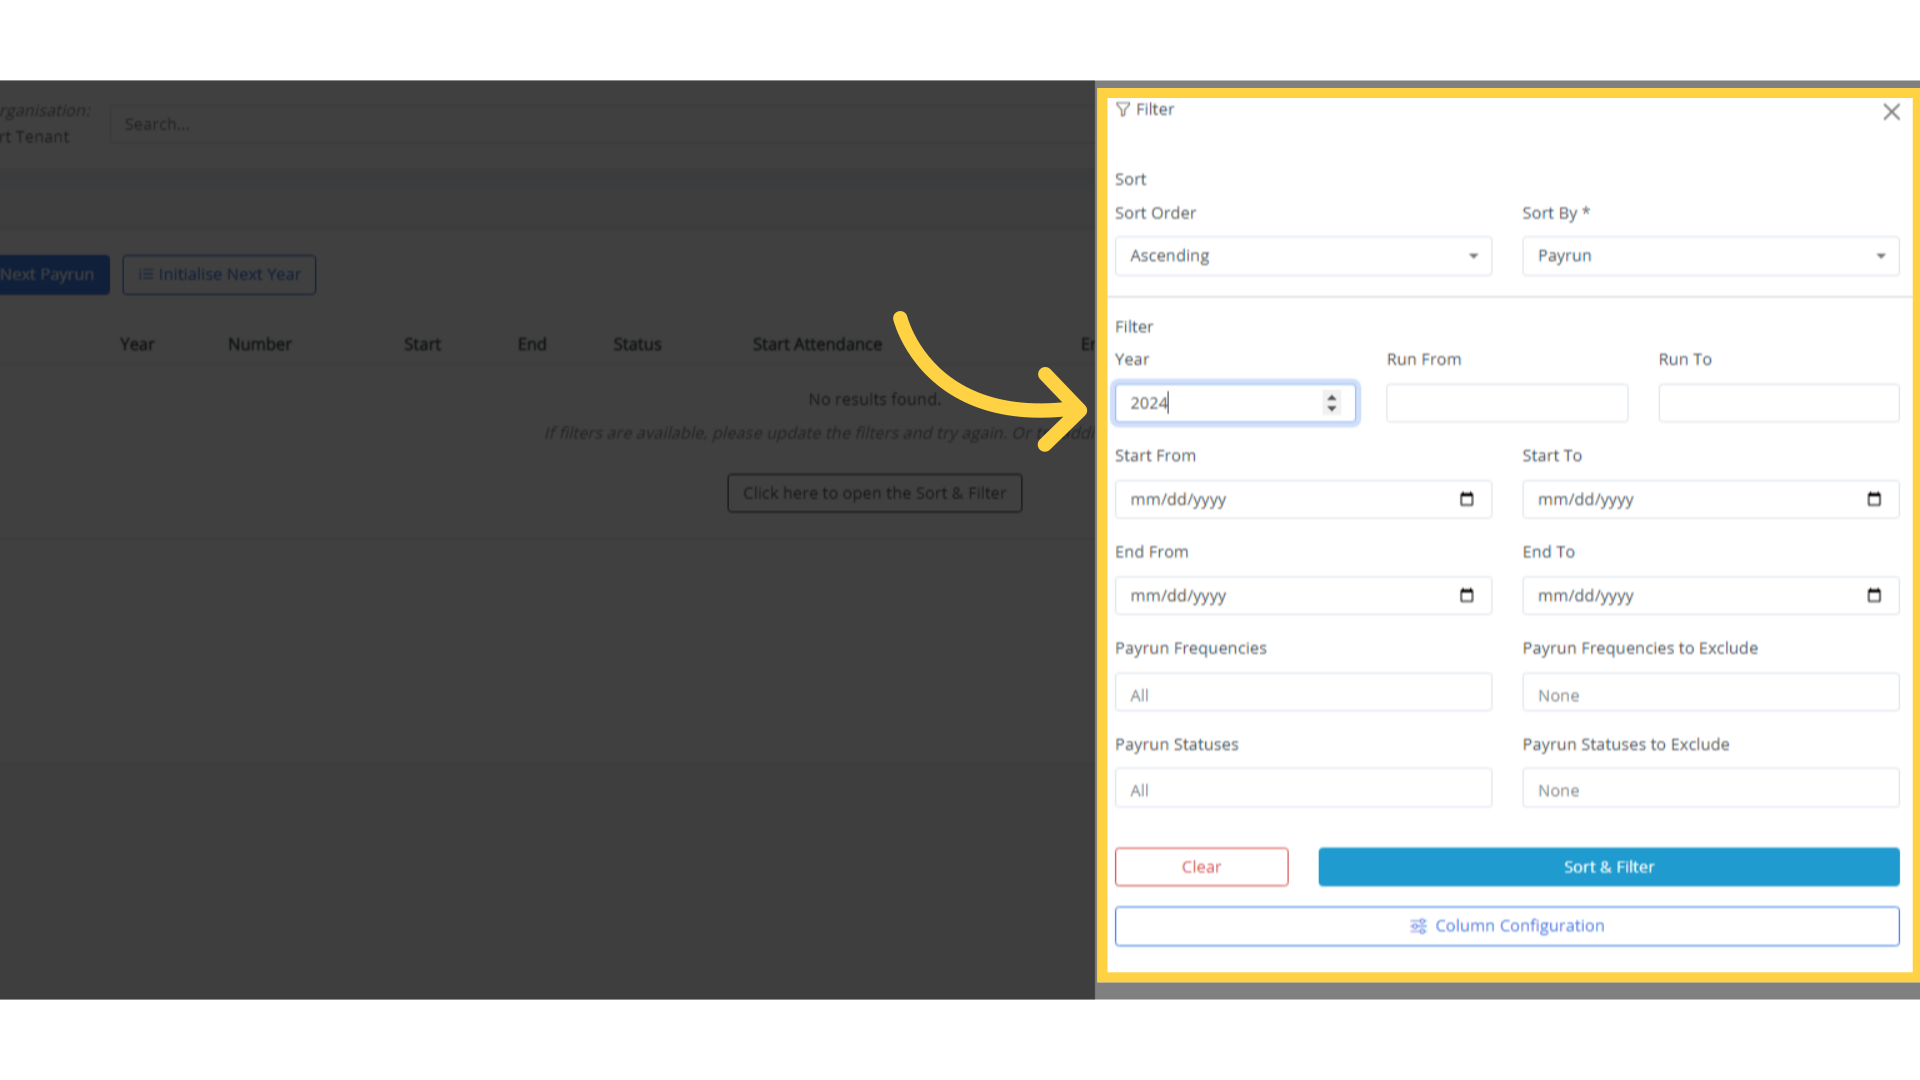Viewport: 1920px width, 1080px height.
Task: Increment the Year using the stepper arrows
Action: pos(1331,398)
